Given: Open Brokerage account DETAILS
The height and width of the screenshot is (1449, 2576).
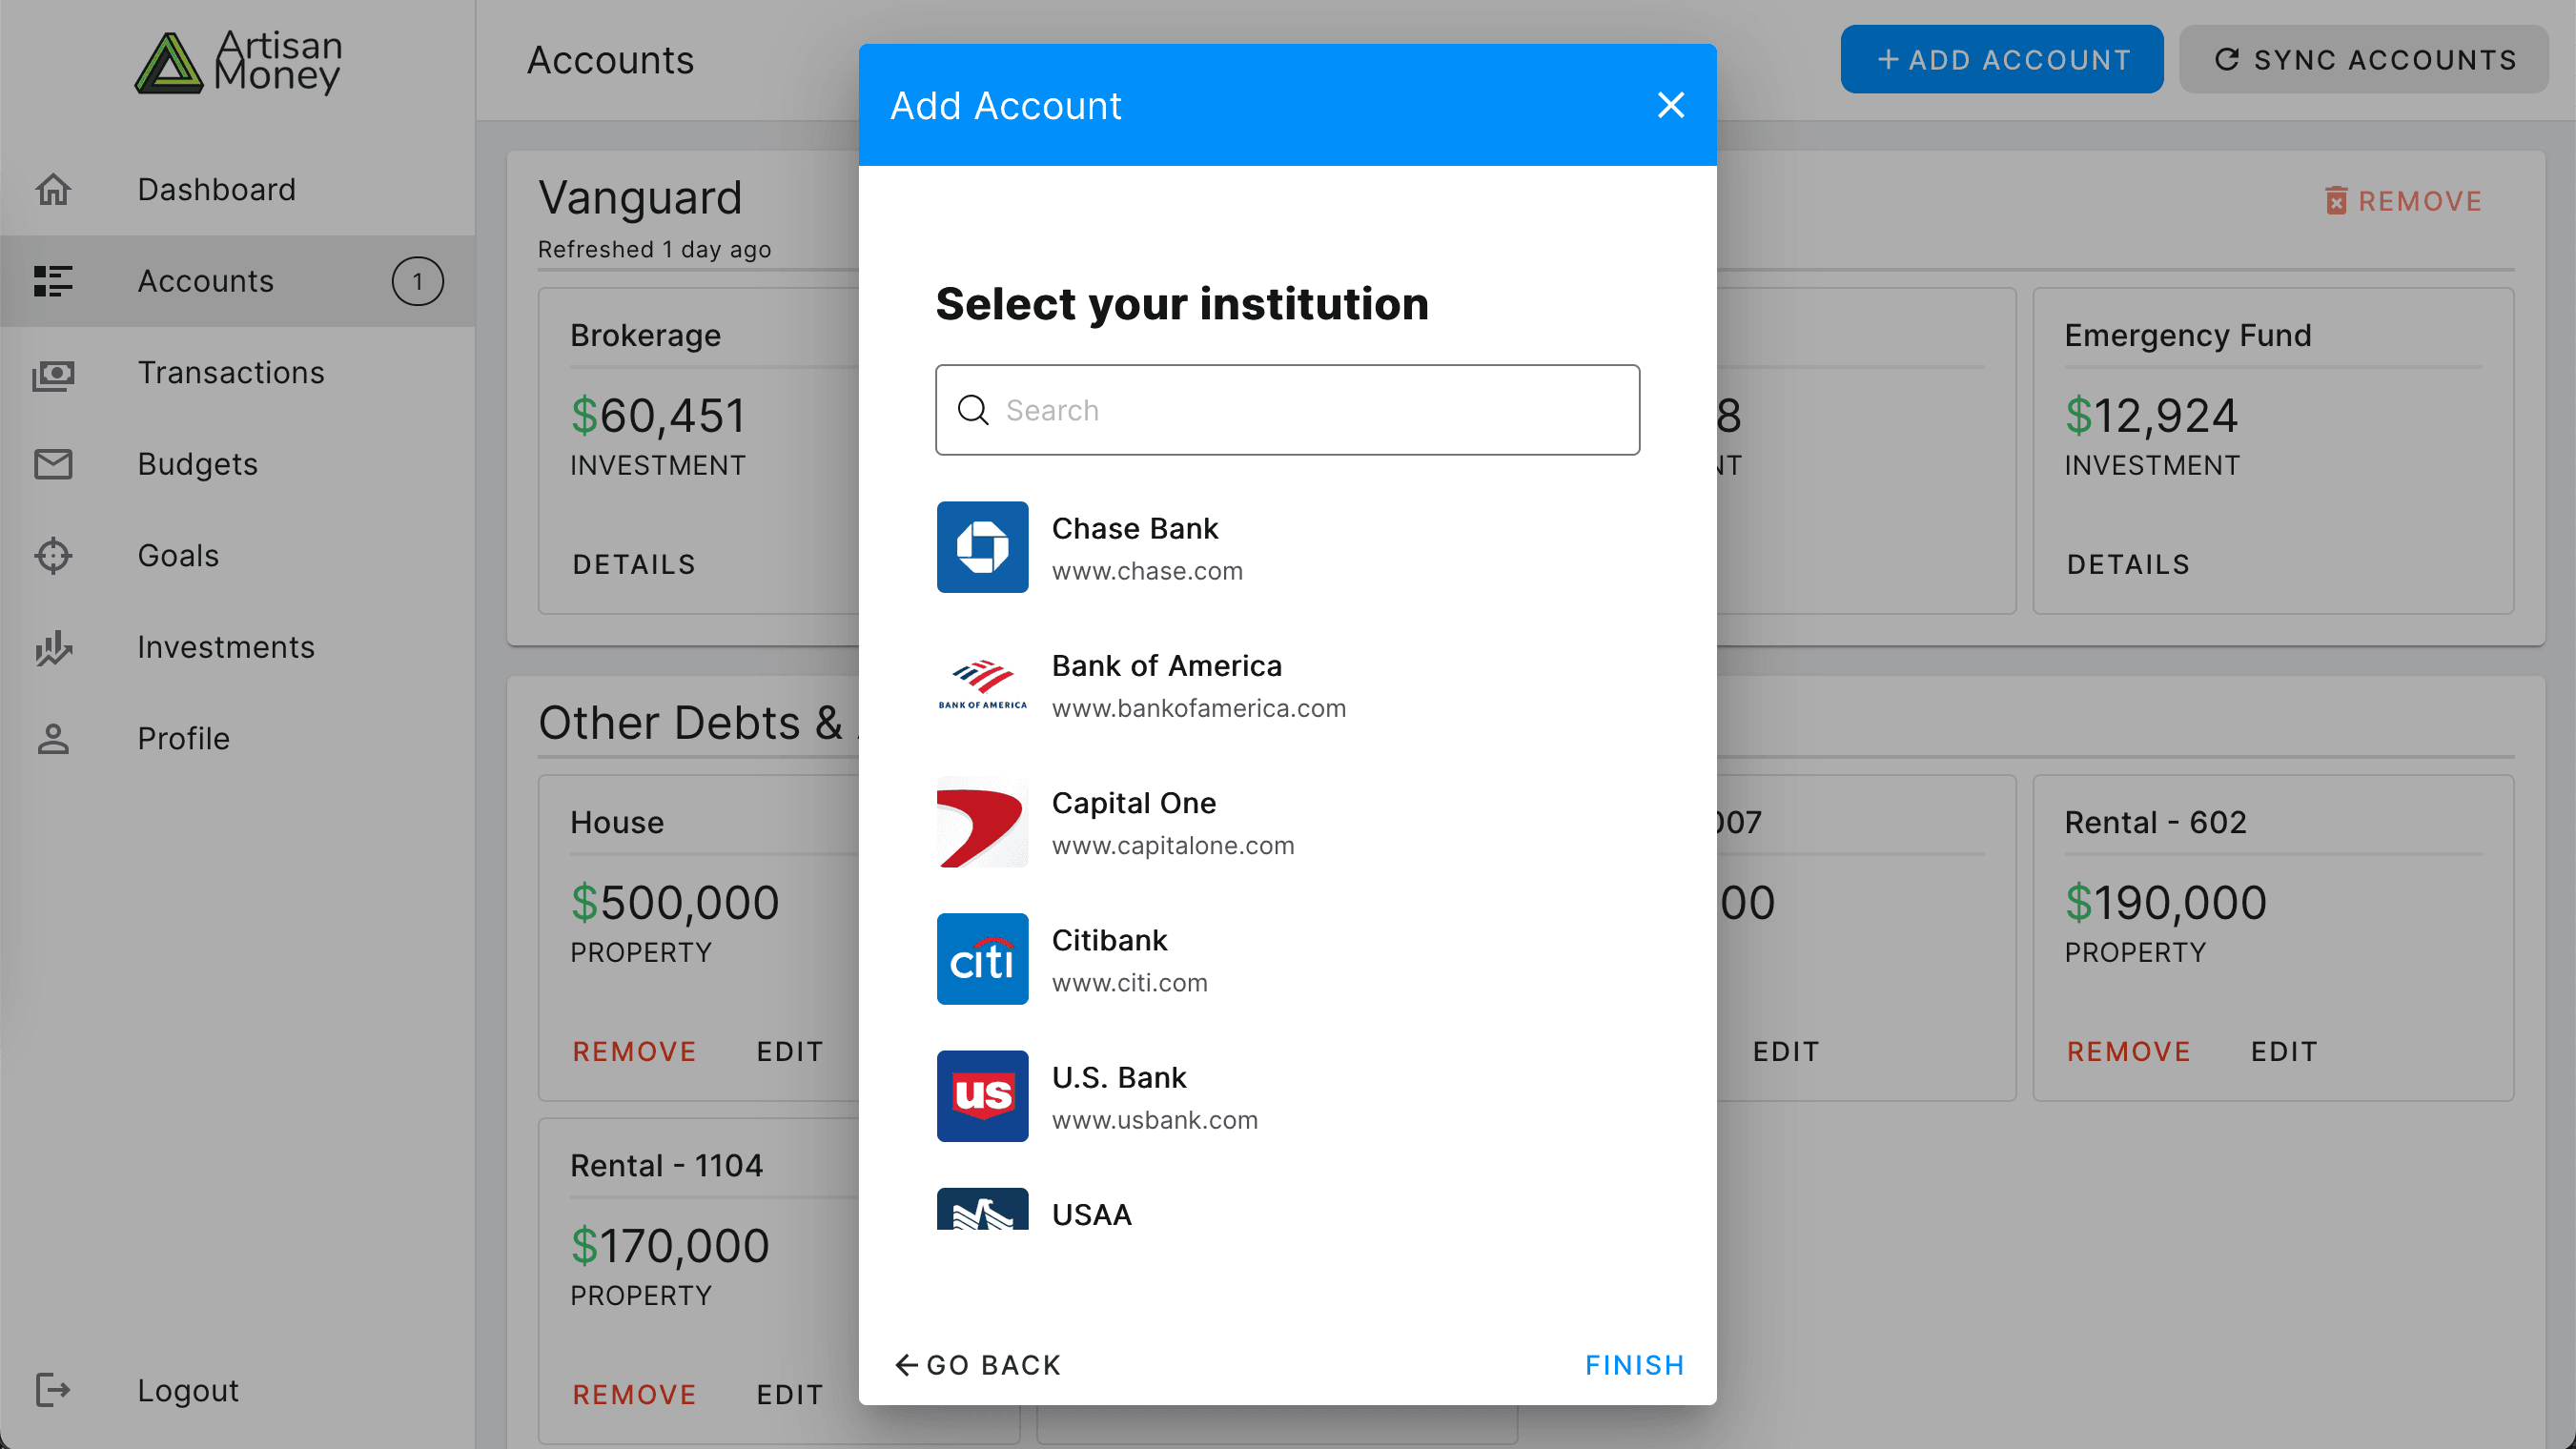Looking at the screenshot, I should (634, 564).
